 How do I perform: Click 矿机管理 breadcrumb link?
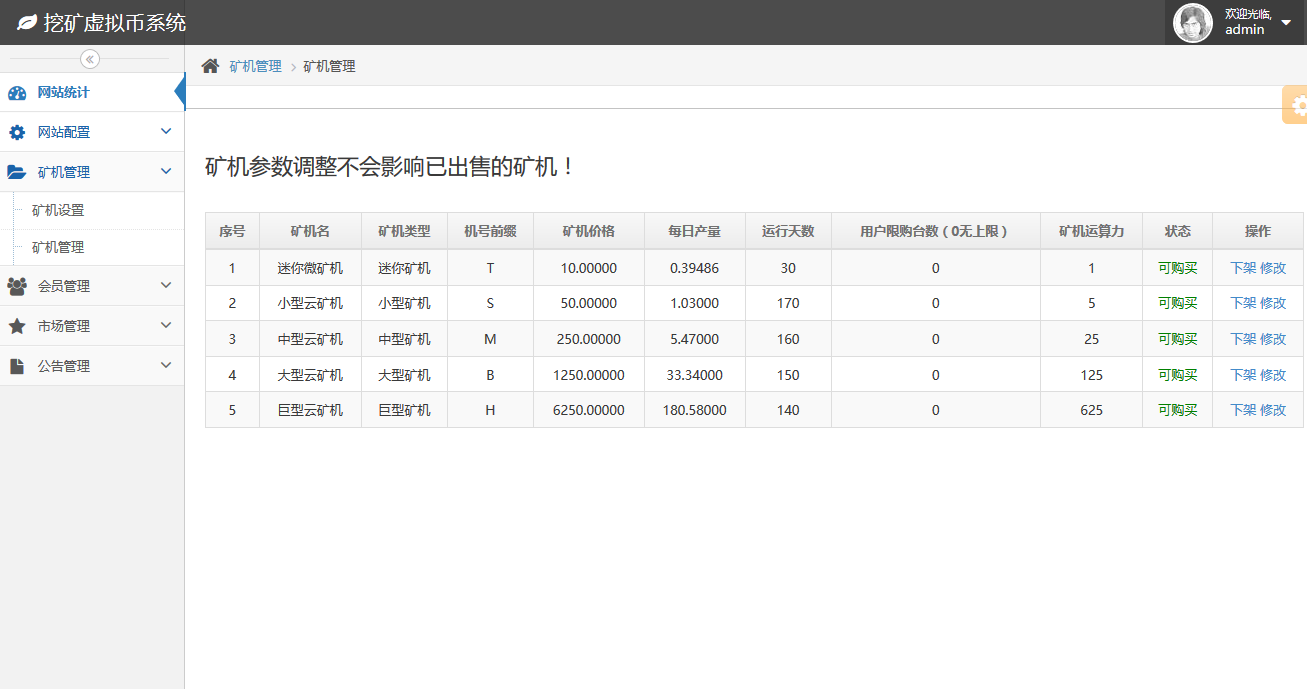pos(255,67)
